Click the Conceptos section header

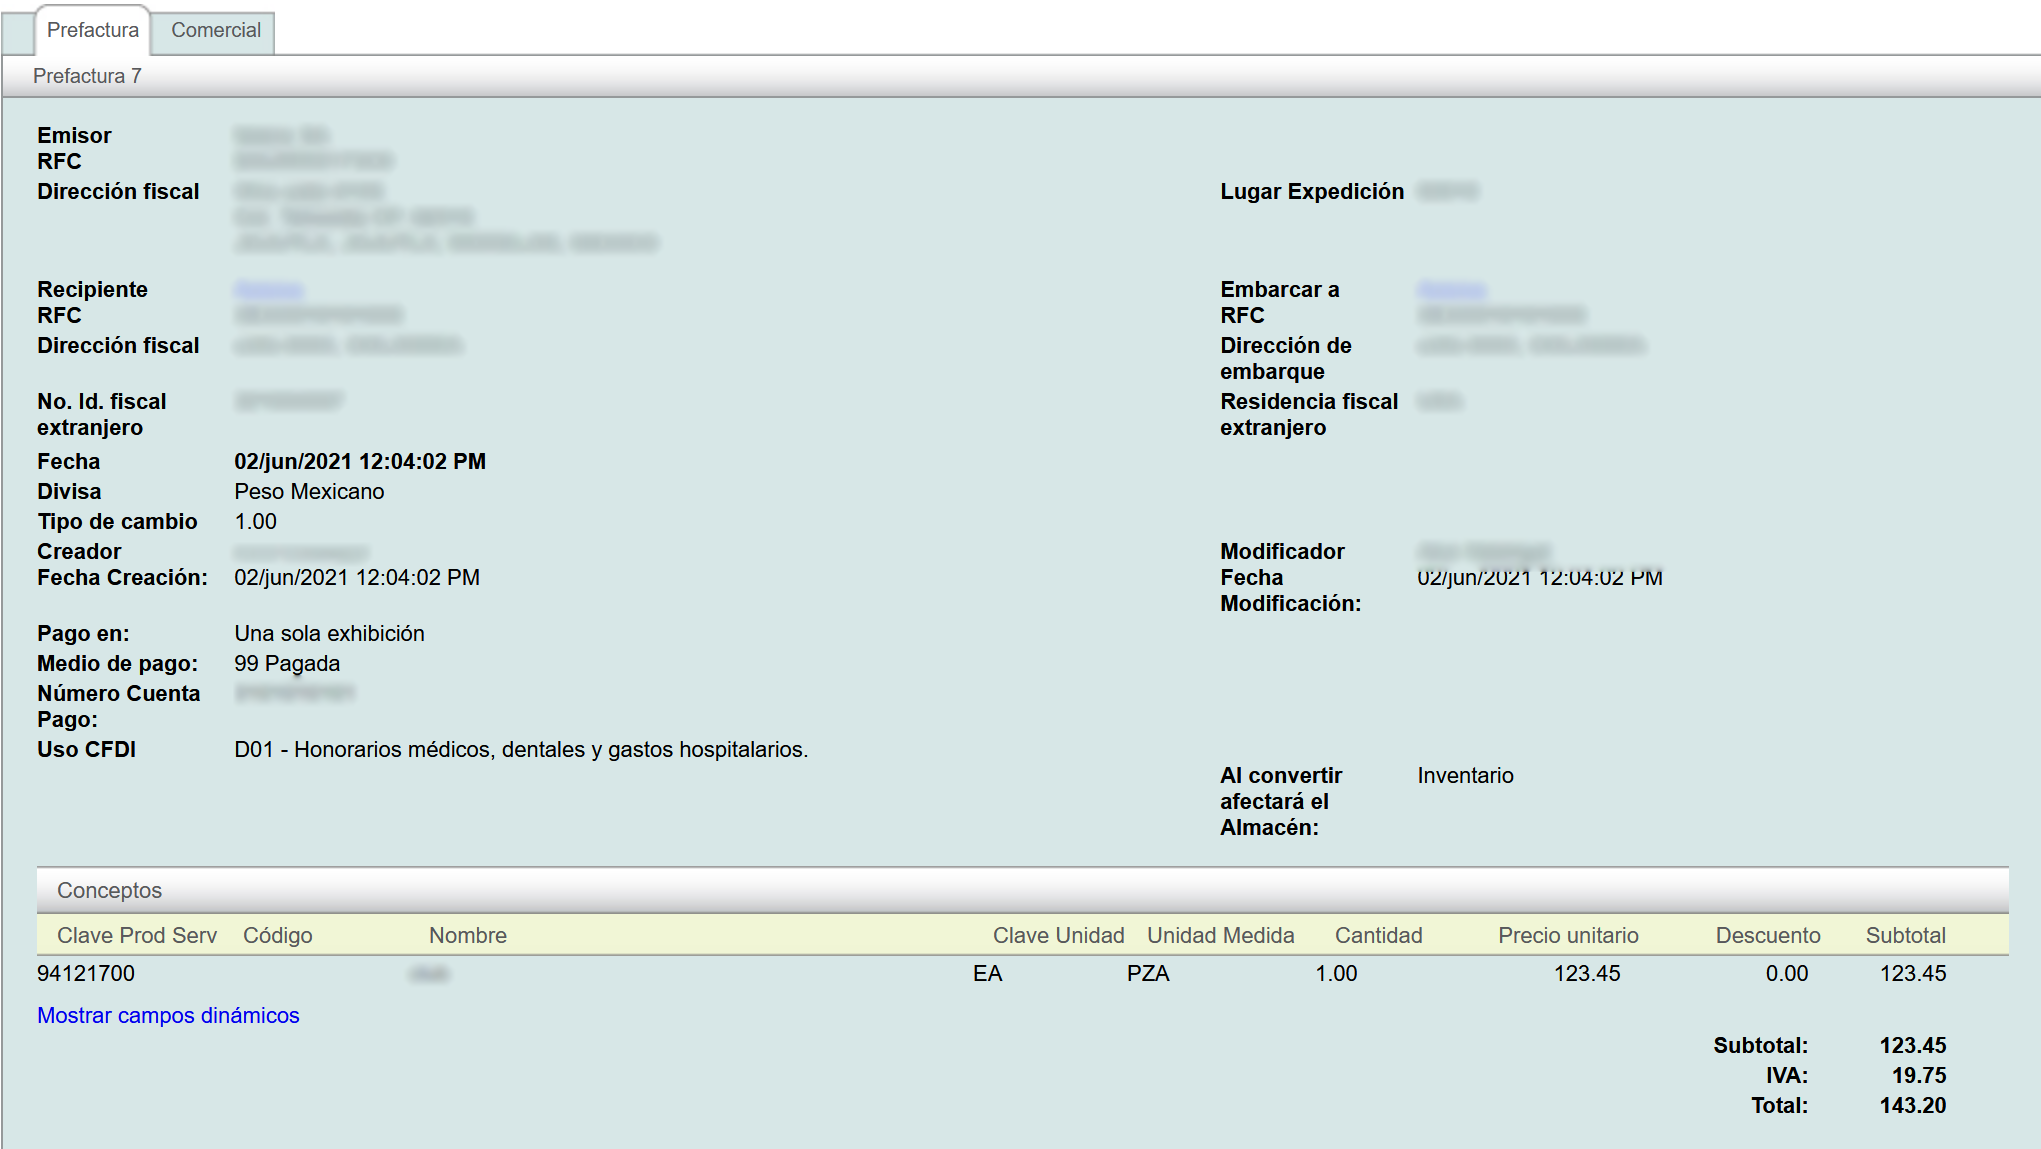[x=109, y=890]
